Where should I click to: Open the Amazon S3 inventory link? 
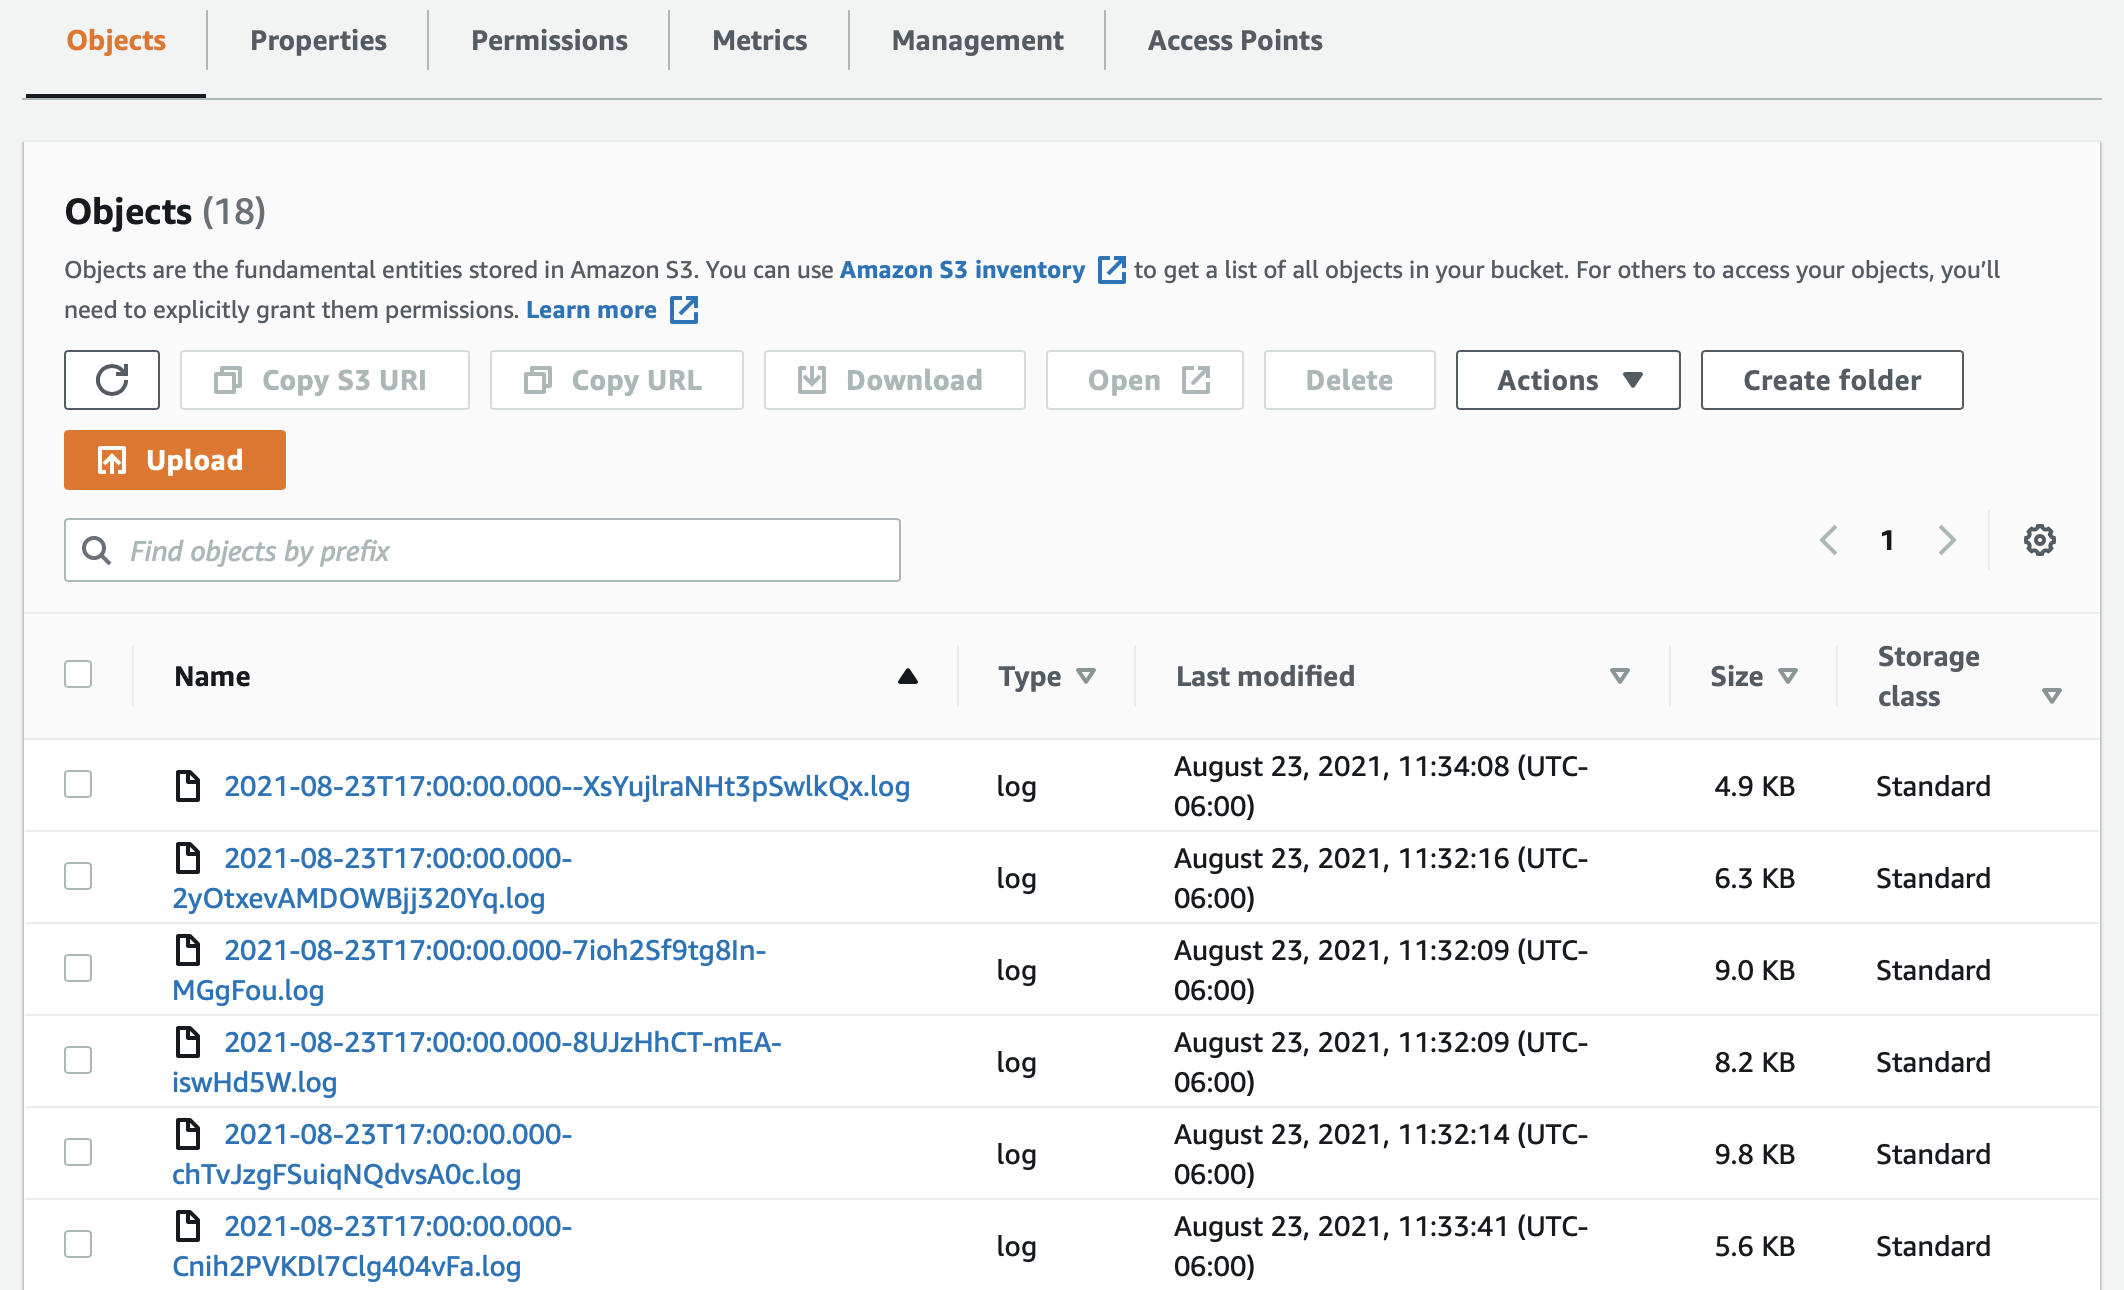(x=962, y=269)
